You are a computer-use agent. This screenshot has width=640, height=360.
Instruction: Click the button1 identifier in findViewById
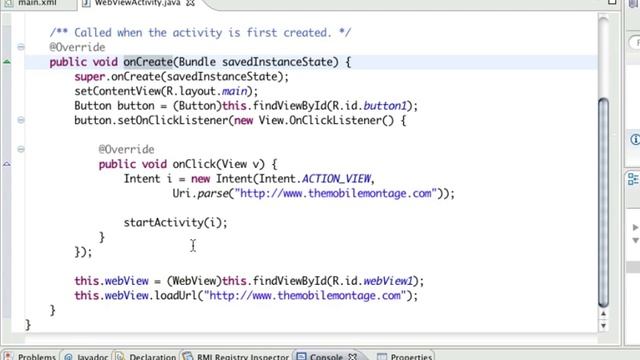(385, 106)
